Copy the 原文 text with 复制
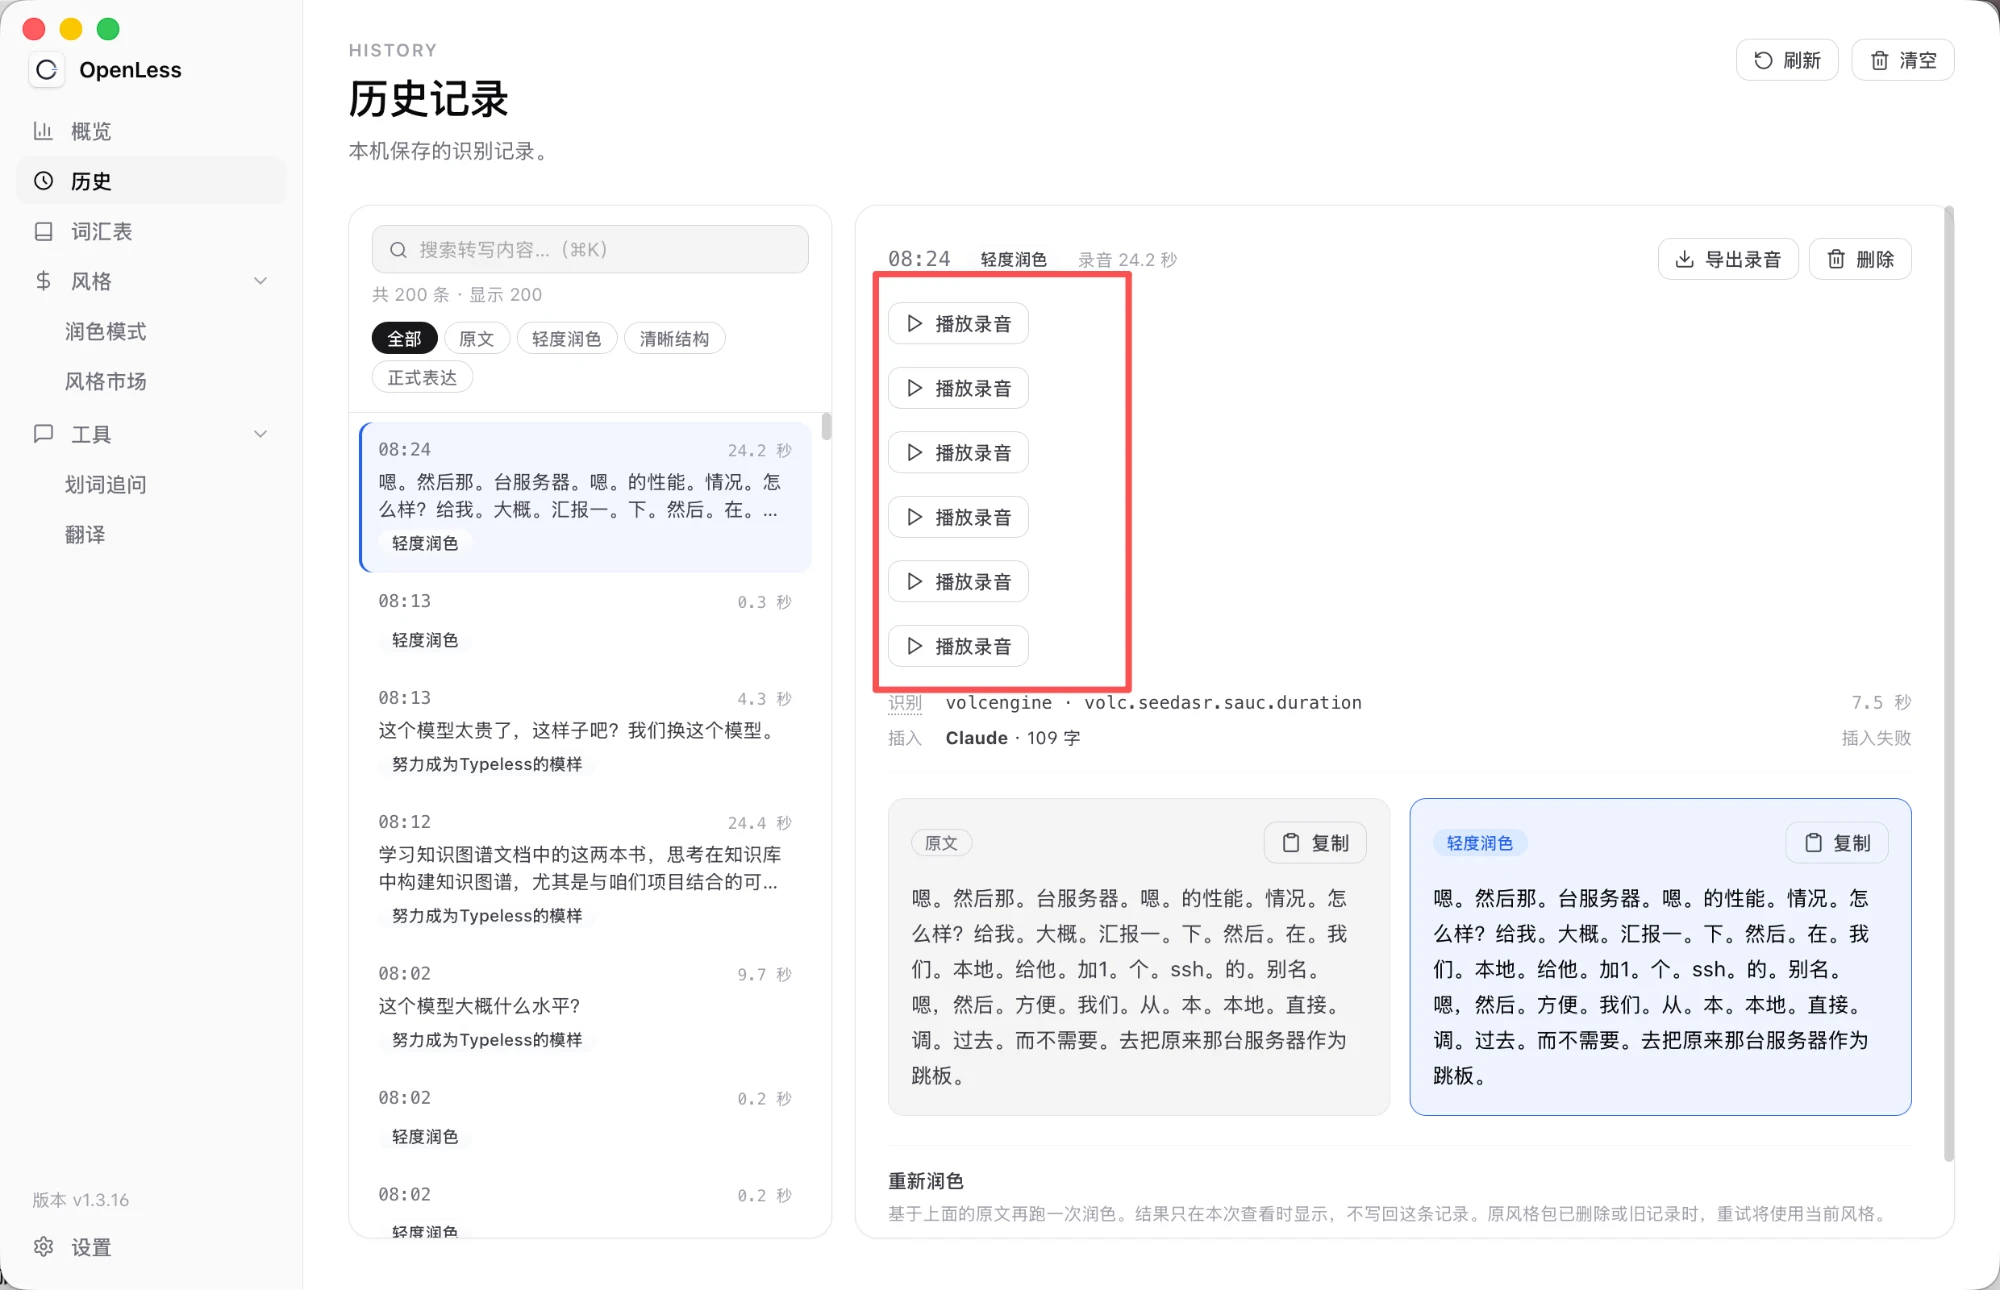This screenshot has width=2000, height=1290. 1315,843
